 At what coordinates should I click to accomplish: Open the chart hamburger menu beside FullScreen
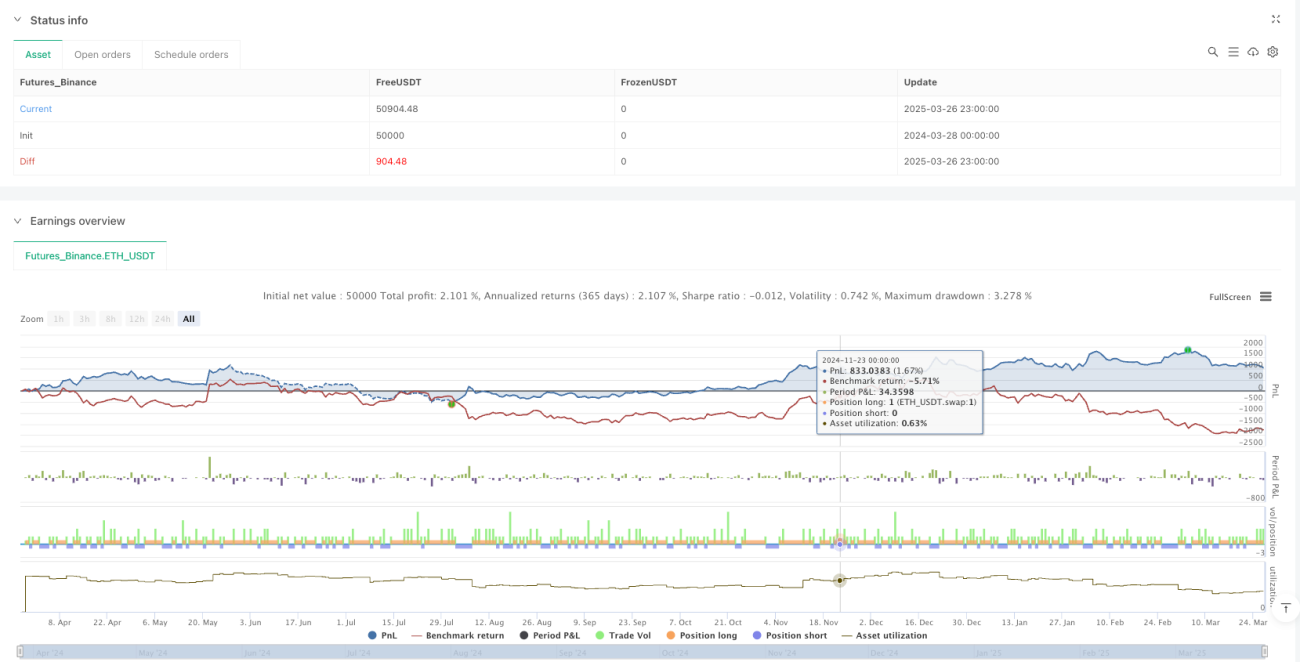[x=1266, y=297]
